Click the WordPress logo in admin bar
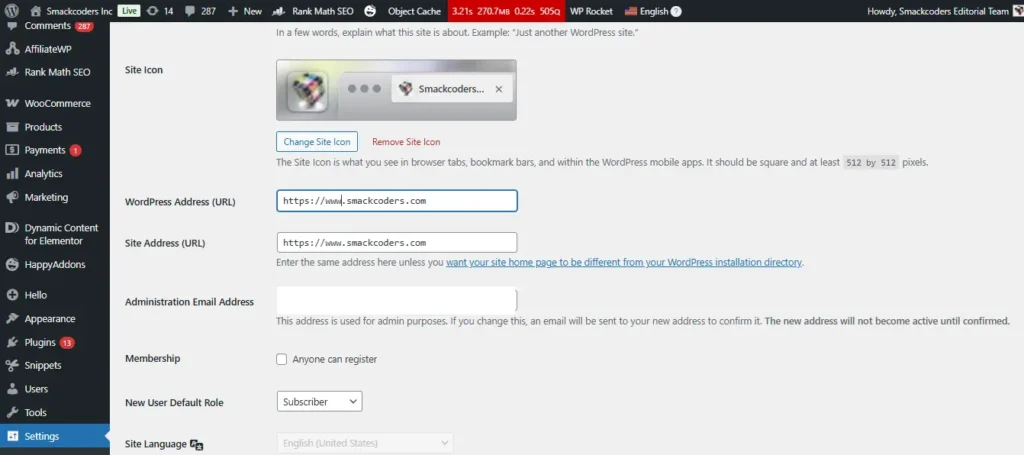The height and width of the screenshot is (455, 1024). tap(13, 11)
